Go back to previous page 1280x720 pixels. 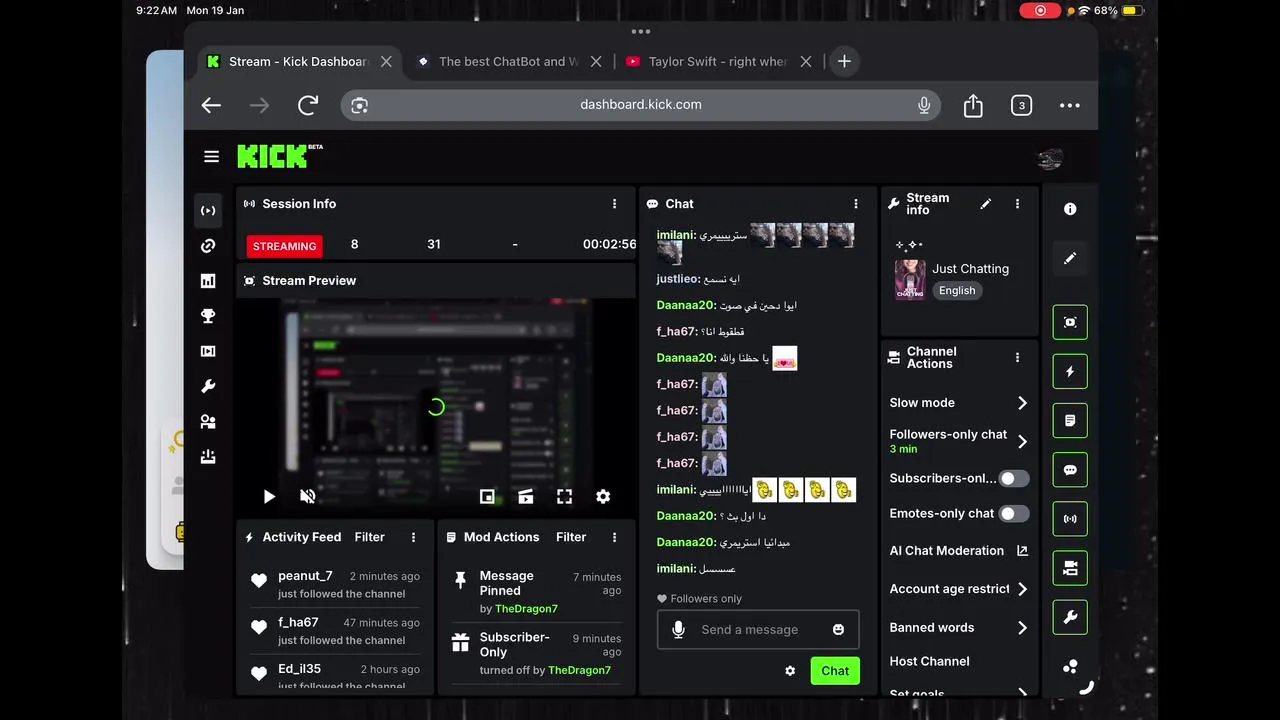point(211,105)
